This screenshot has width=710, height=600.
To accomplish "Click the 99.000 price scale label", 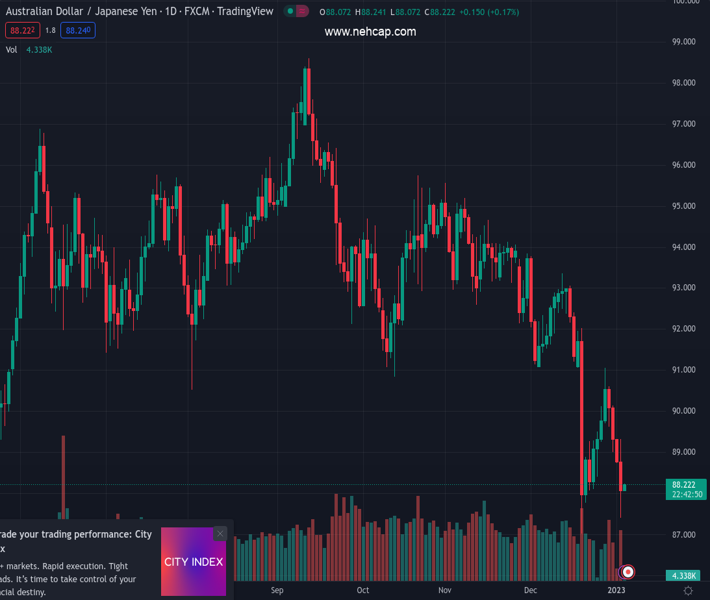I will pyautogui.click(x=684, y=42).
